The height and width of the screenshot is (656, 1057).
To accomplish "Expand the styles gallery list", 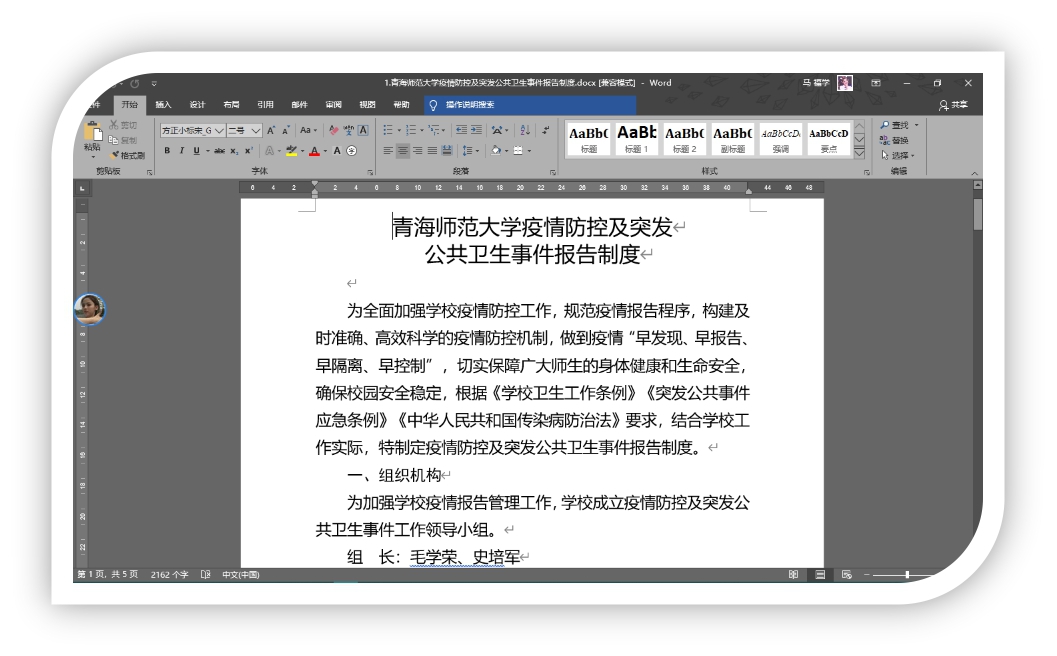I will click(x=858, y=151).
